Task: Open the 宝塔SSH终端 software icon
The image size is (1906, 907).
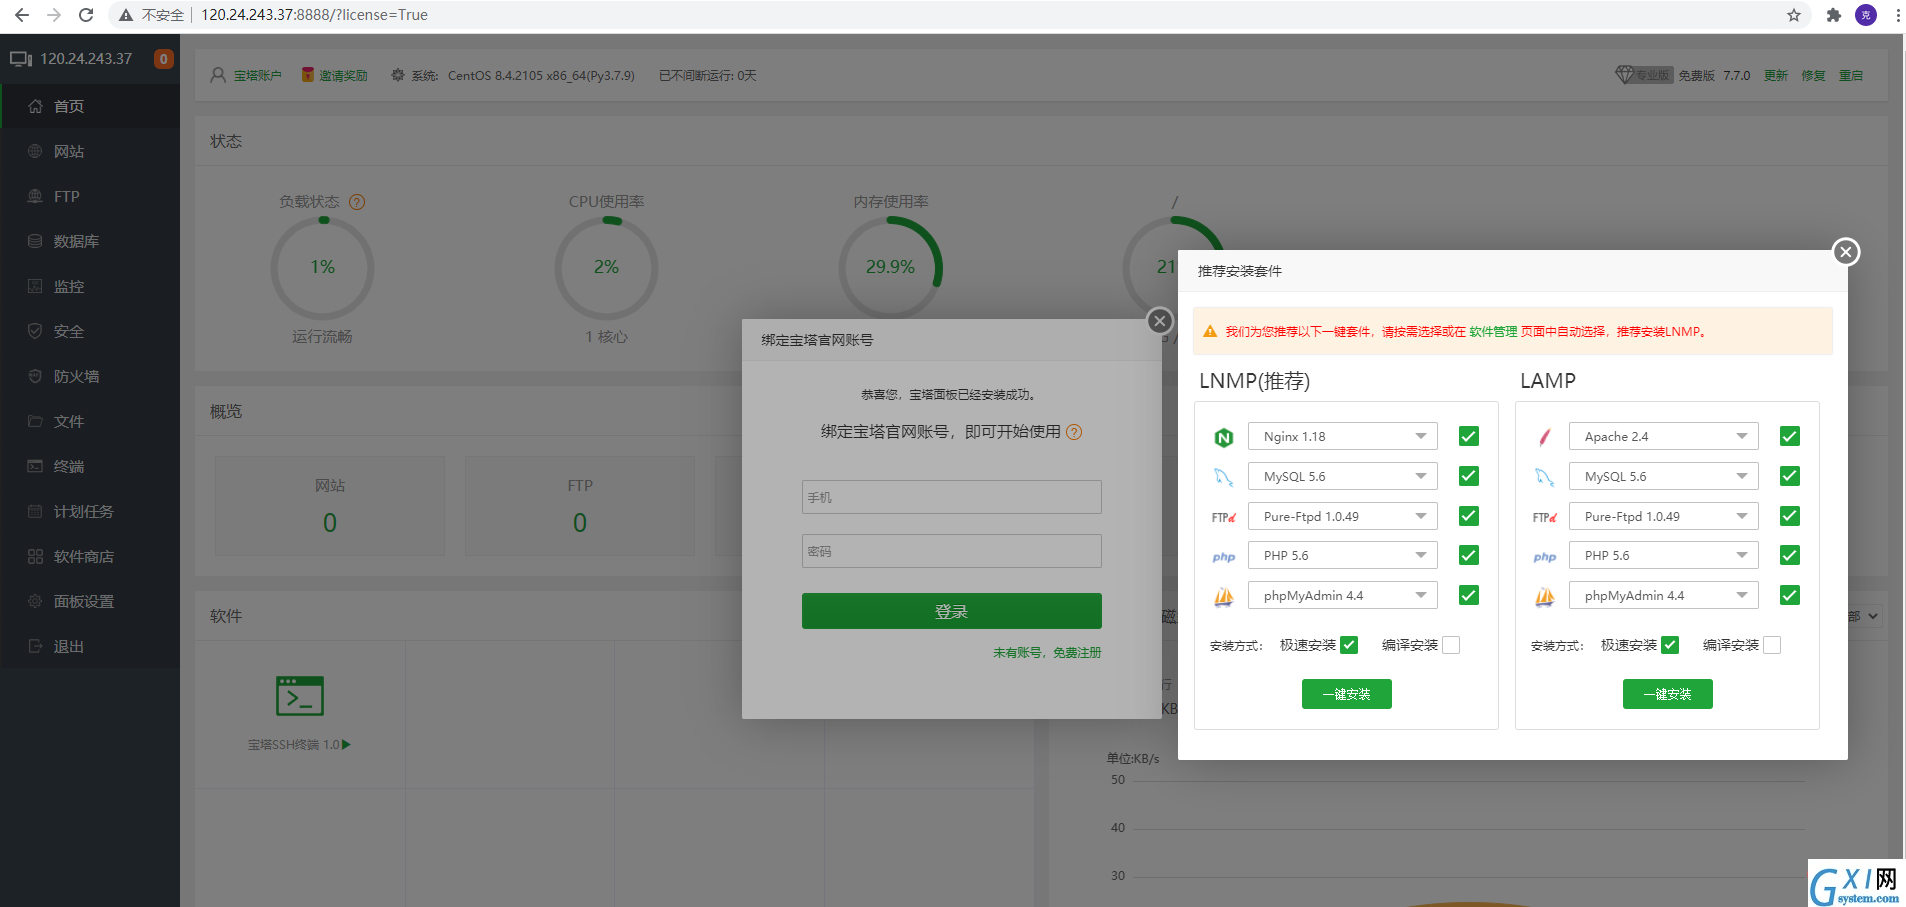Action: [300, 696]
